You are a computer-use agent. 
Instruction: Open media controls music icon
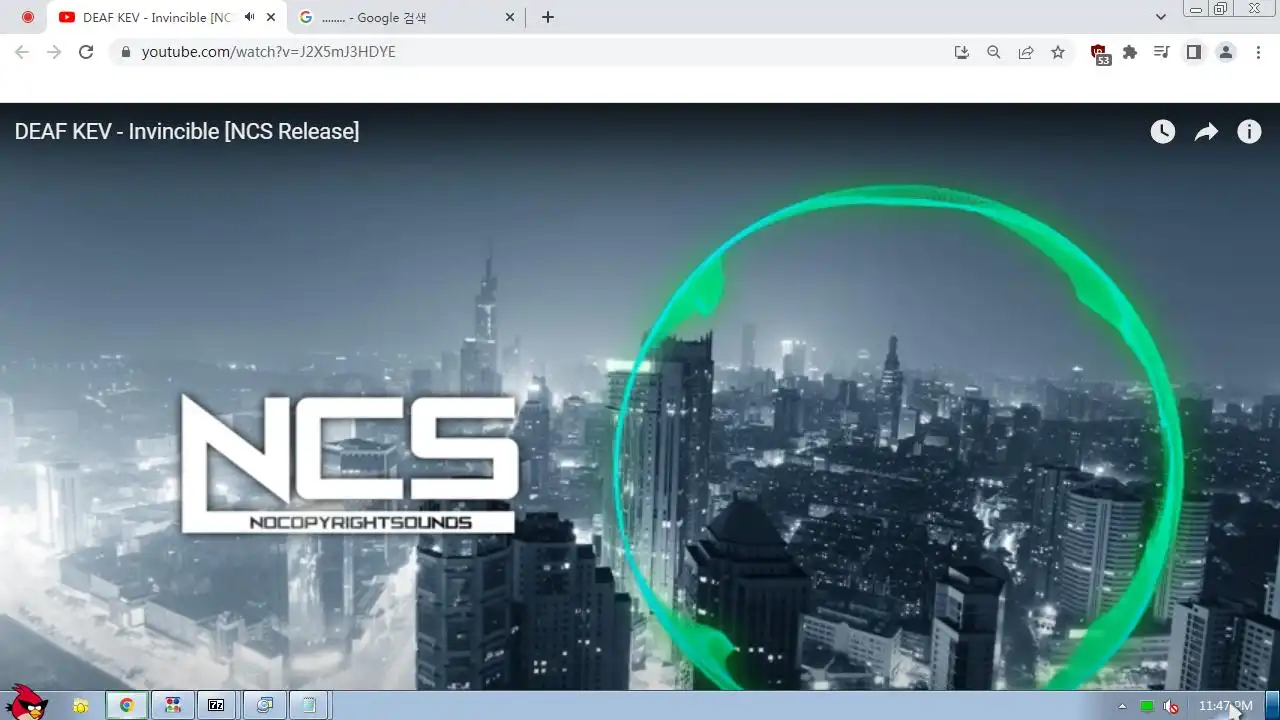1161,52
